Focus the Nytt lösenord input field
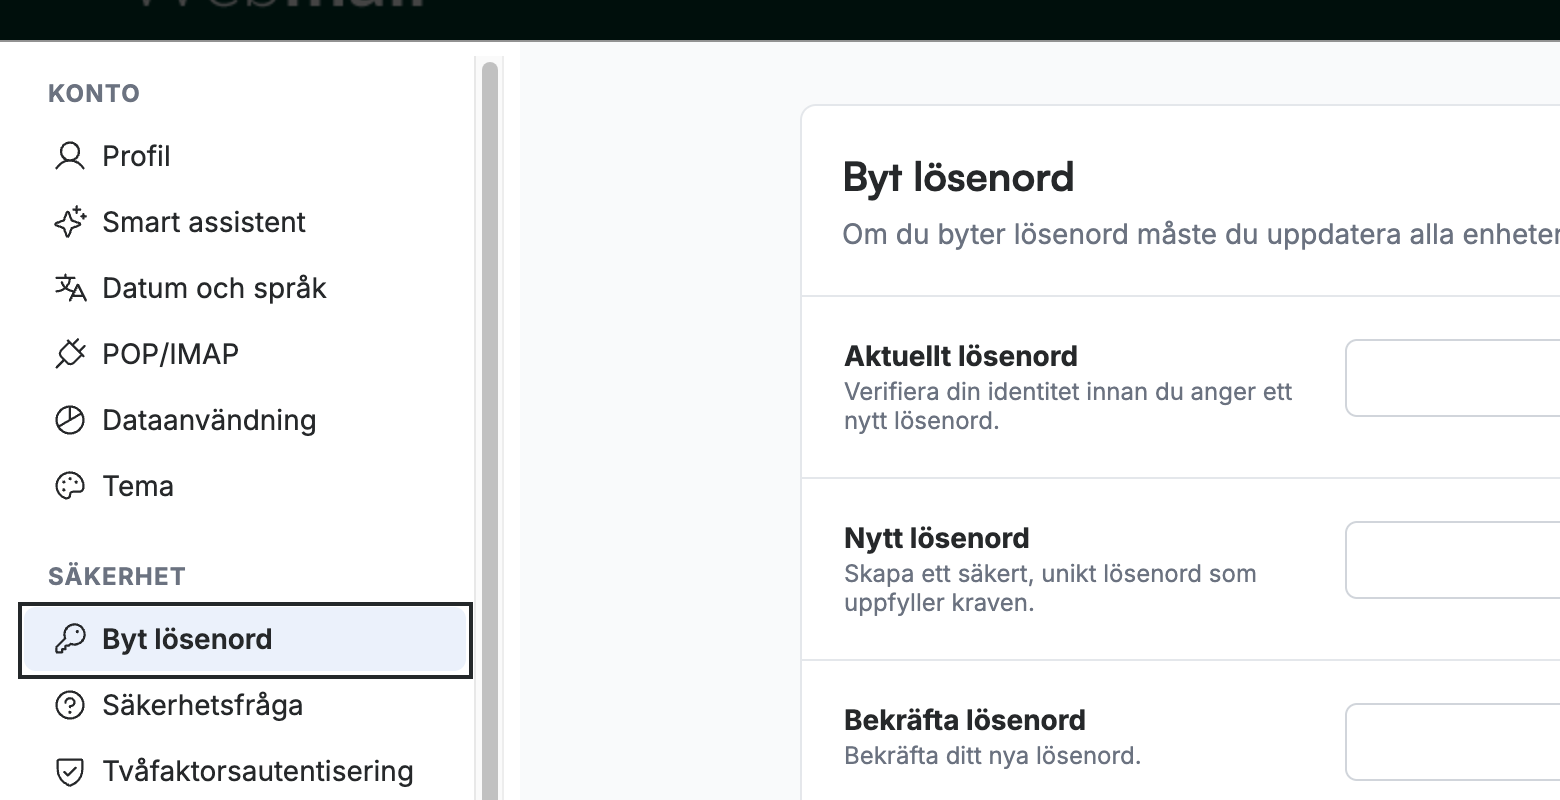This screenshot has width=1560, height=800. (1453, 560)
